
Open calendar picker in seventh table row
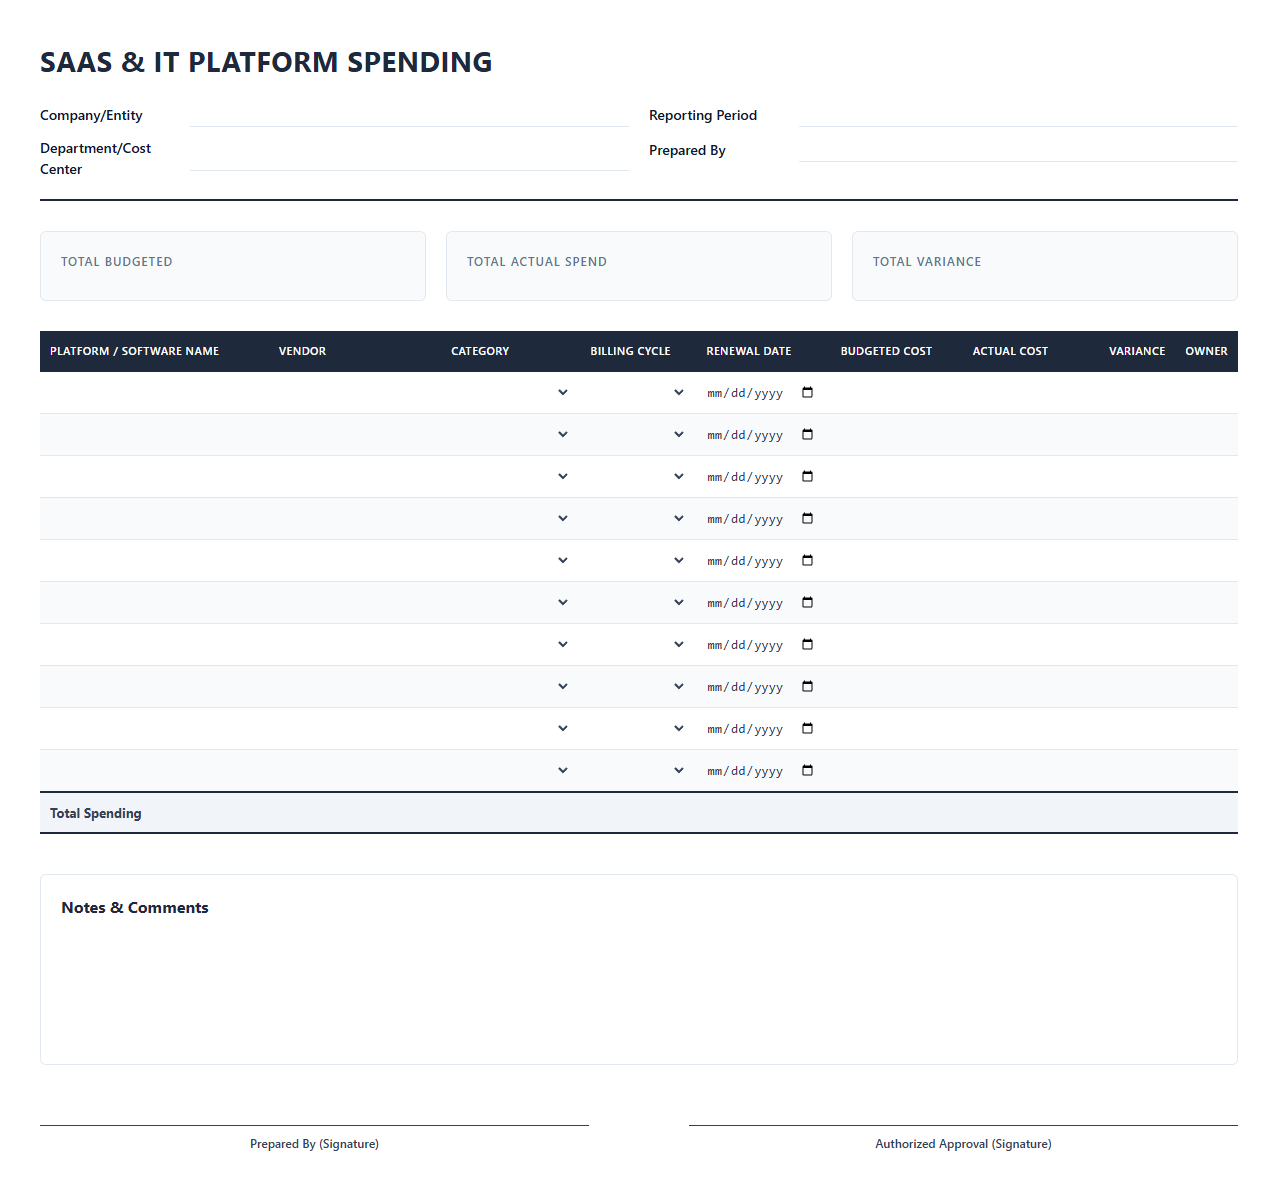coord(808,645)
